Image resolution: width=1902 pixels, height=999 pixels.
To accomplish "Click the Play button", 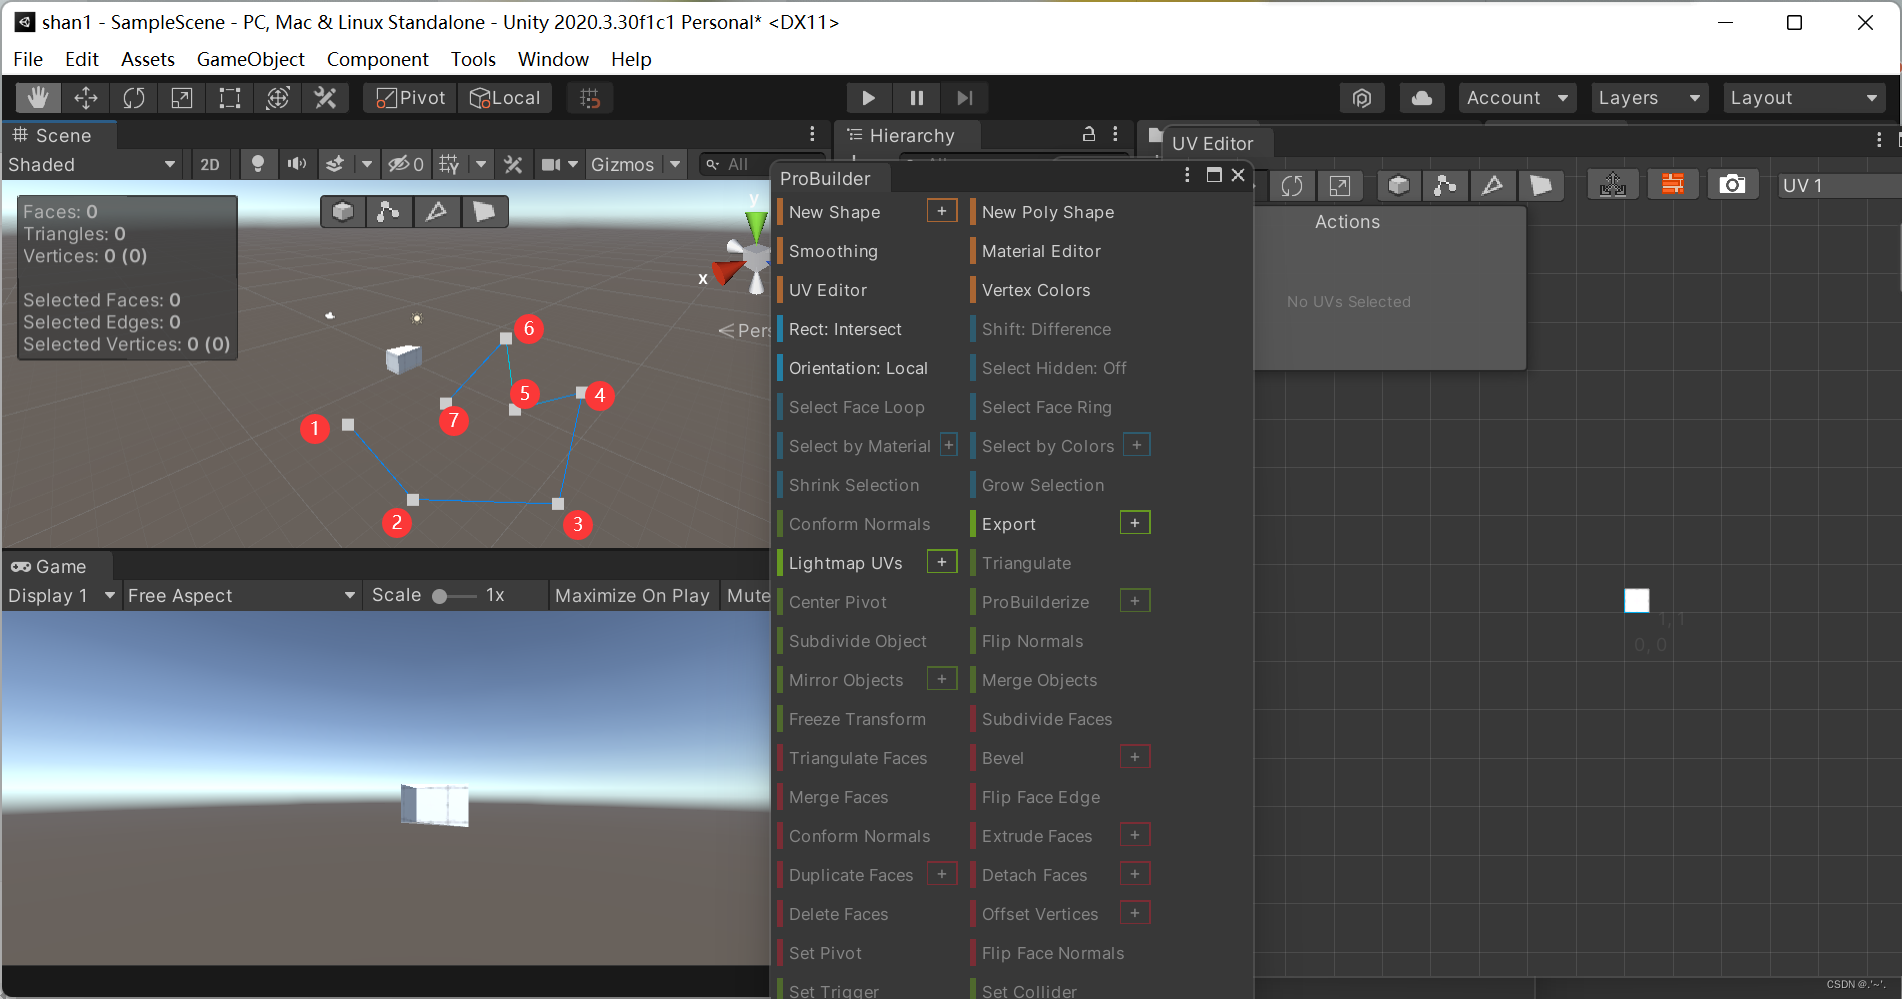I will point(868,98).
